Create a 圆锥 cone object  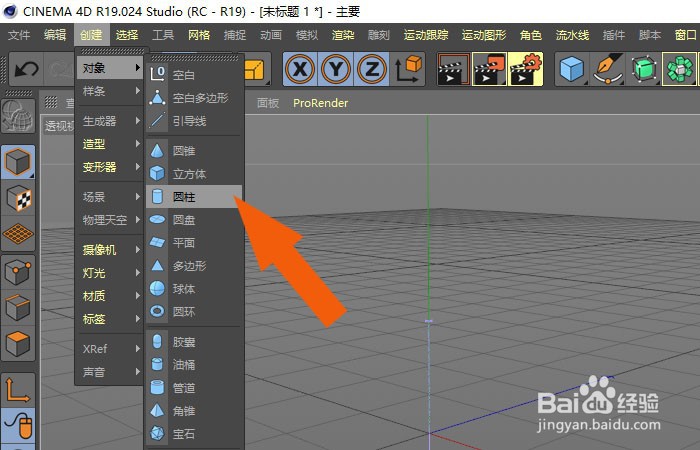(194, 151)
